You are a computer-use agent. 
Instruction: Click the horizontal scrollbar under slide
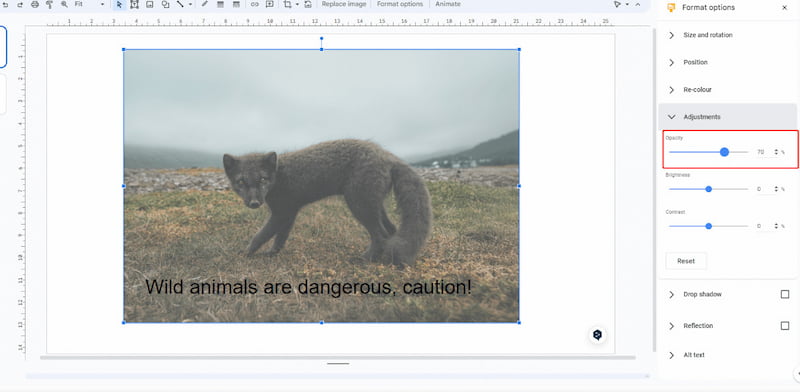338,358
